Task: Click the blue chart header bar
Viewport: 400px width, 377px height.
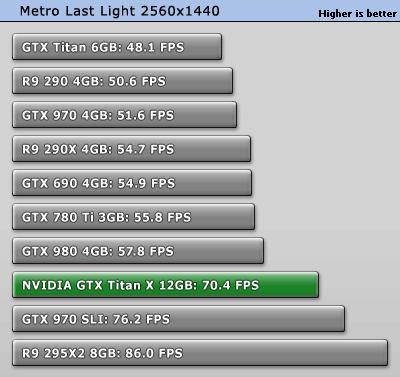Action: click(200, 11)
